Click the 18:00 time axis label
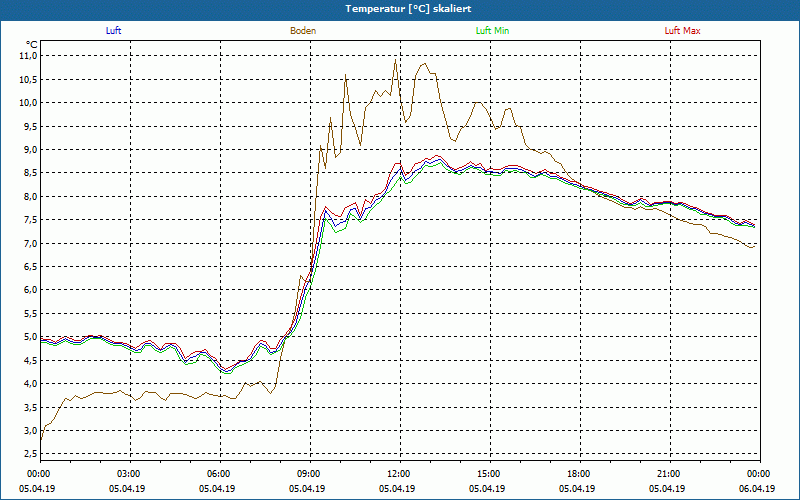 [581, 474]
